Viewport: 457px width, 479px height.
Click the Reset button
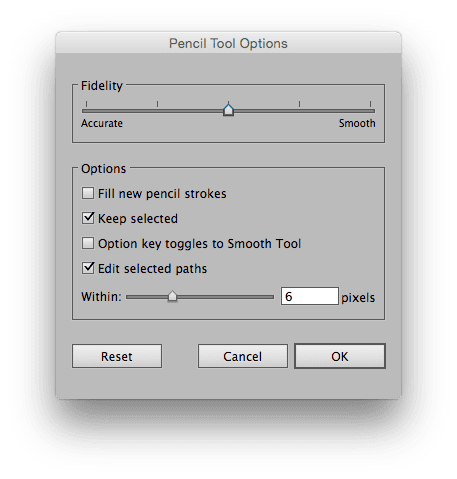pos(117,356)
